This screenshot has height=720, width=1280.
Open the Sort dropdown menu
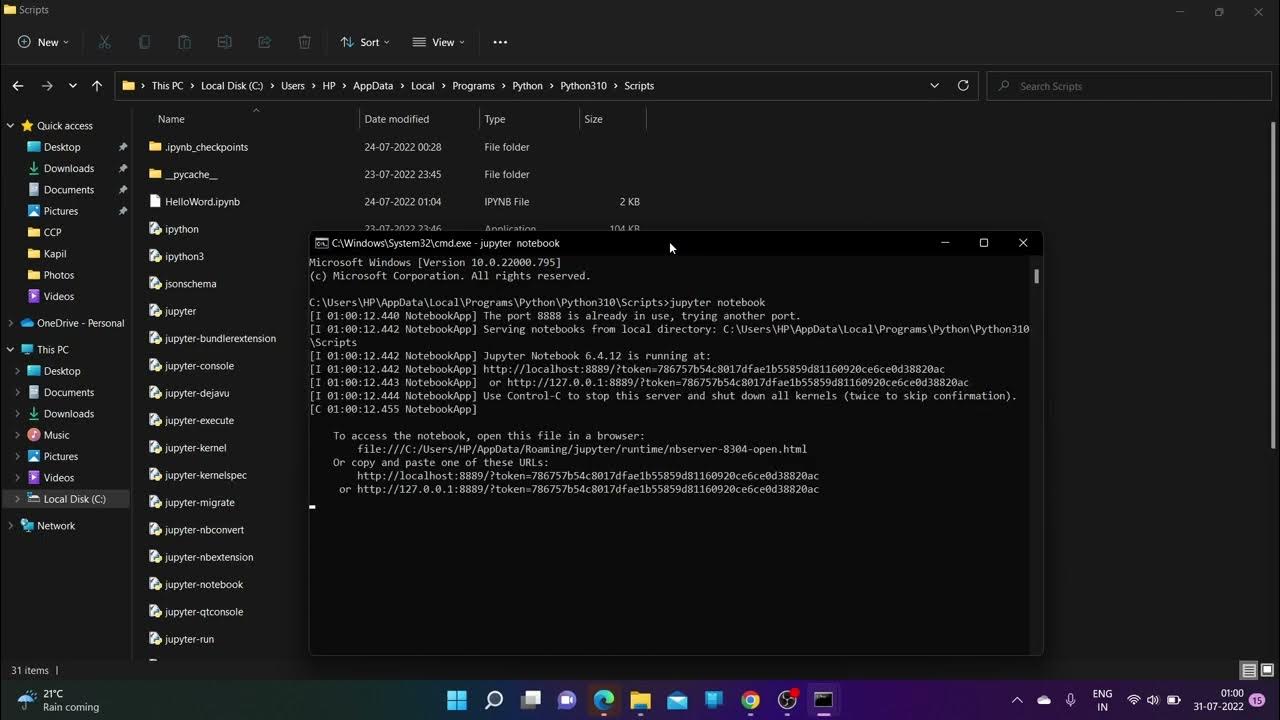tap(365, 42)
